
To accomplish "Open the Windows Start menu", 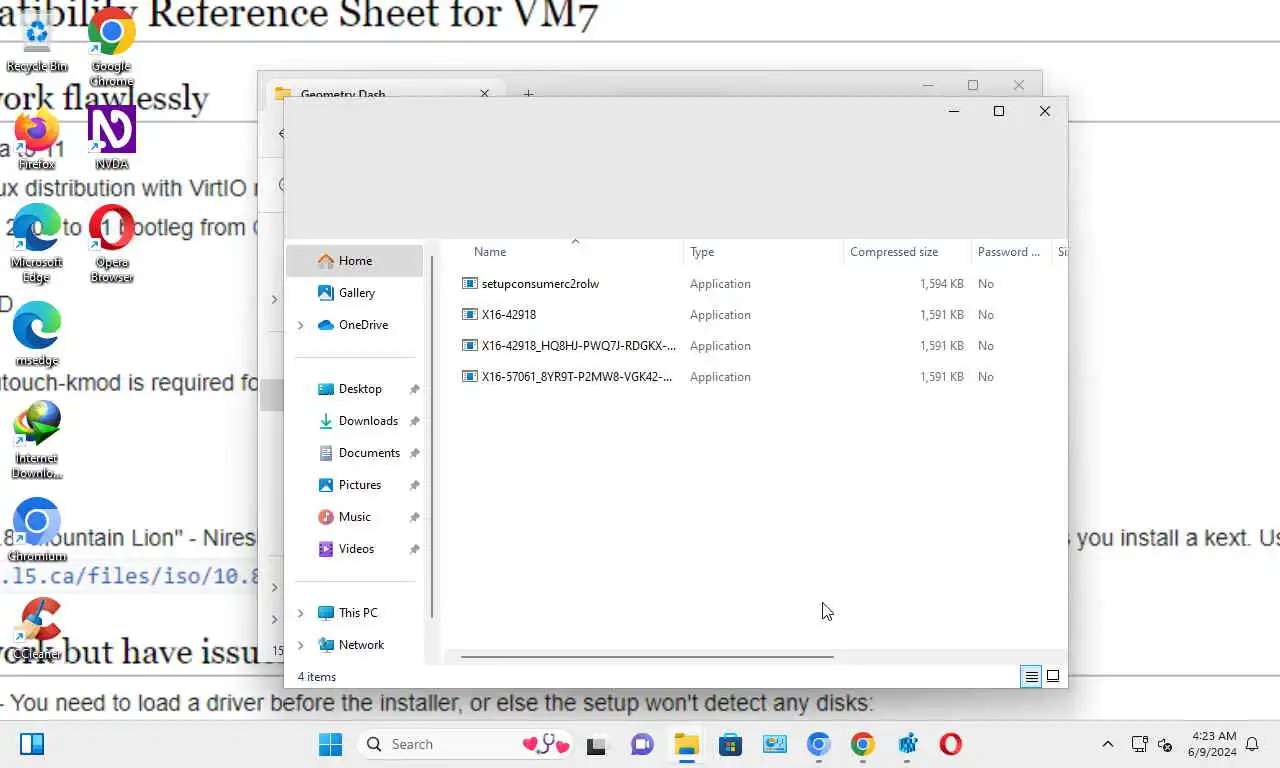I will pos(330,744).
